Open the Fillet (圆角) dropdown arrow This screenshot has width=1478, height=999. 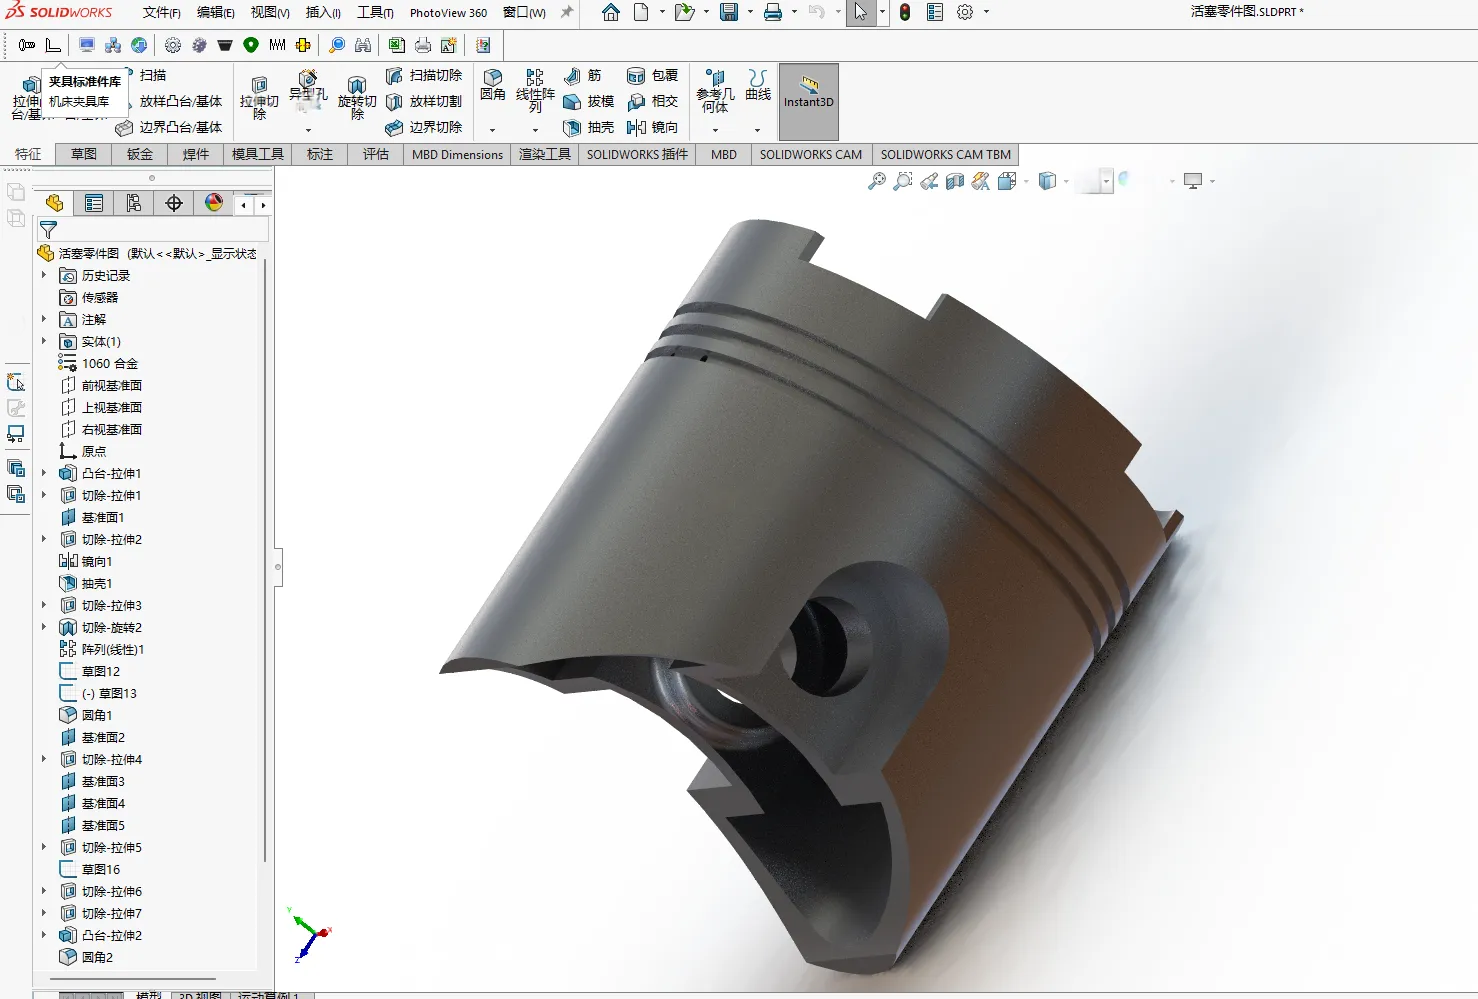click(x=492, y=130)
